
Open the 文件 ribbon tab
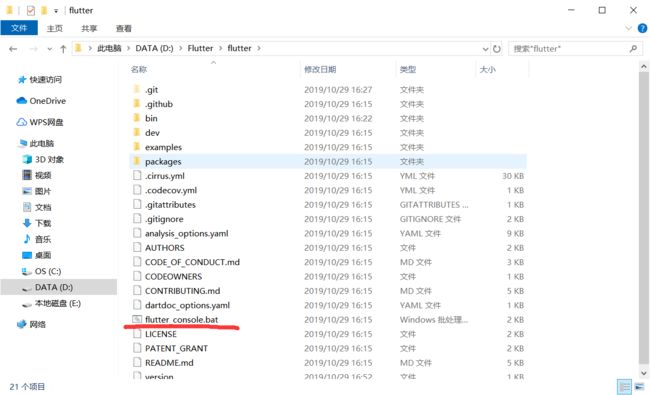(19, 28)
